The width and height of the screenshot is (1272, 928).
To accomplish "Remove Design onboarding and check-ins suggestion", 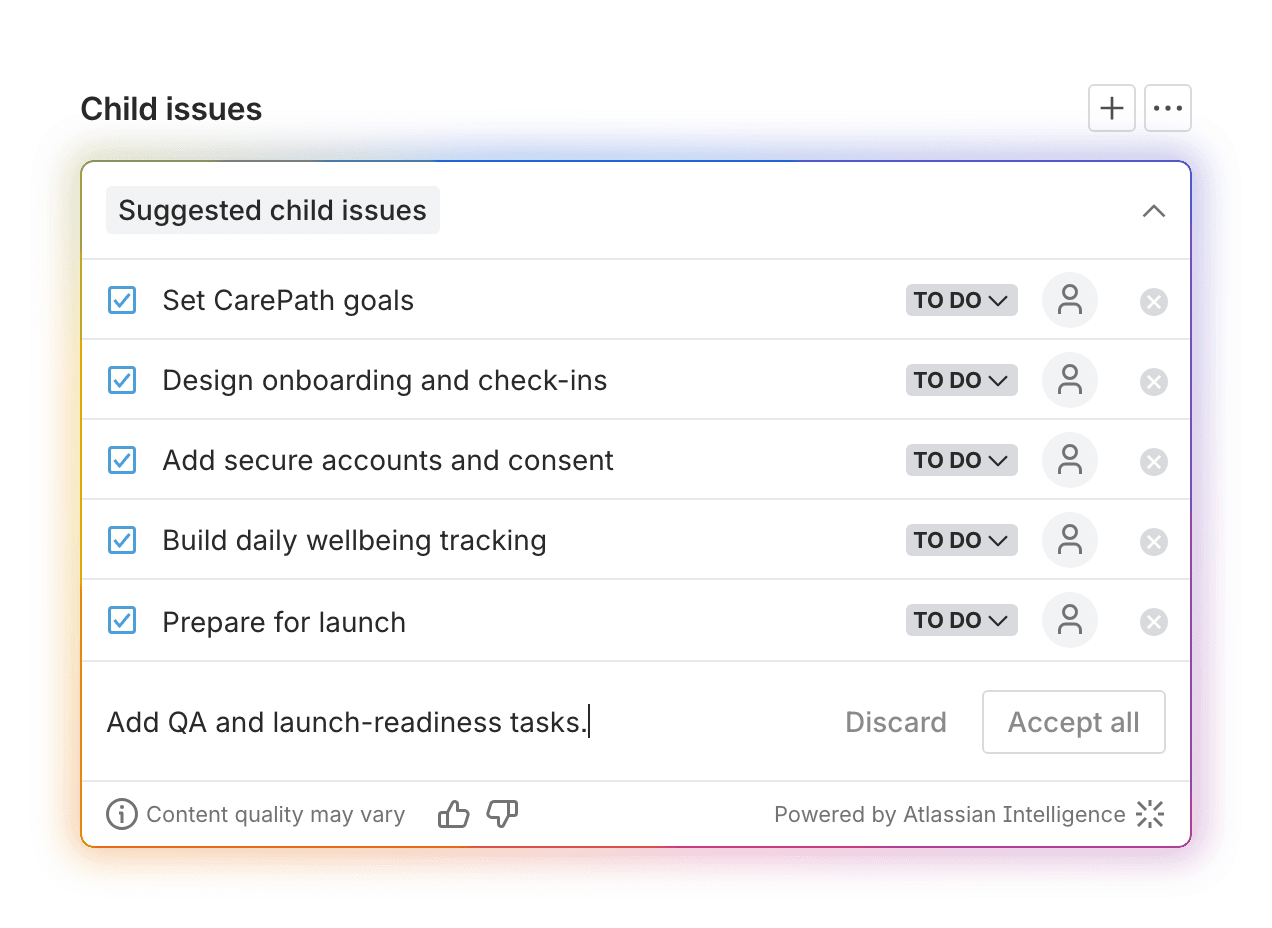I will point(1154,382).
